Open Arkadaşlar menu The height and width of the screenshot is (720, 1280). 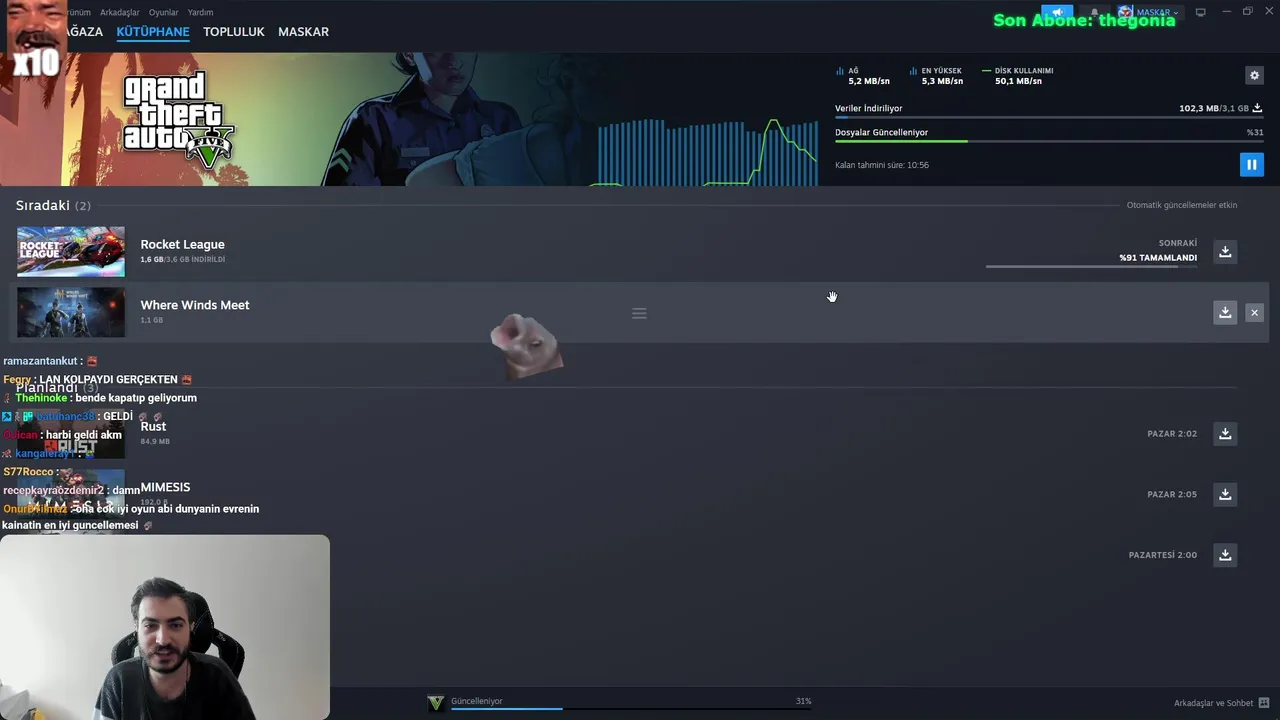click(119, 13)
